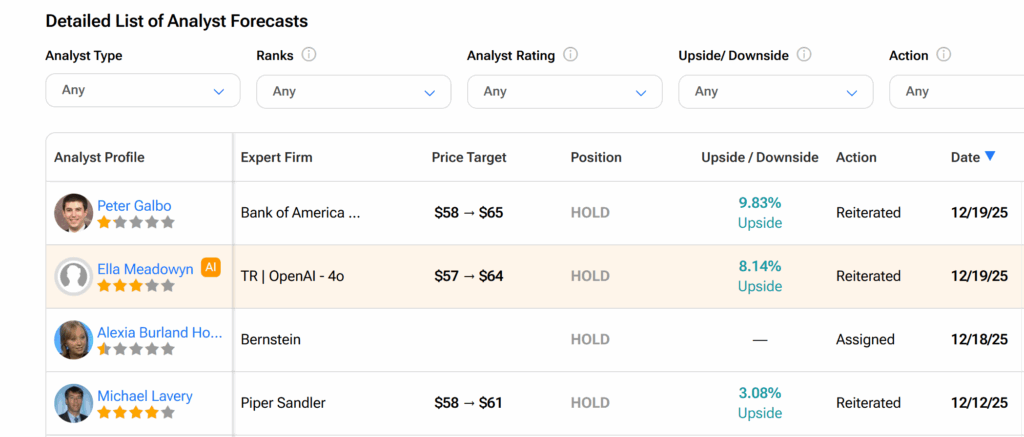1024x437 pixels.
Task: Click Michael Lavery's profile photo
Action: 73,403
